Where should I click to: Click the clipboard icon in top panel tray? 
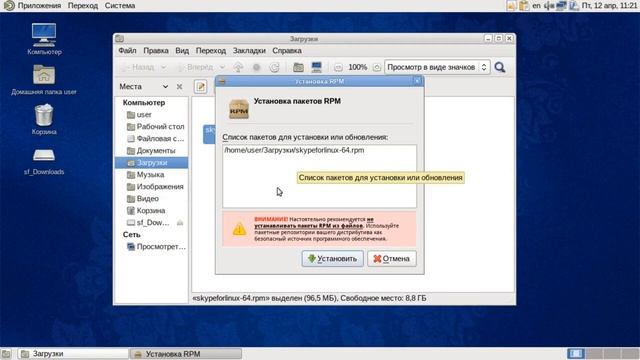(x=524, y=6)
